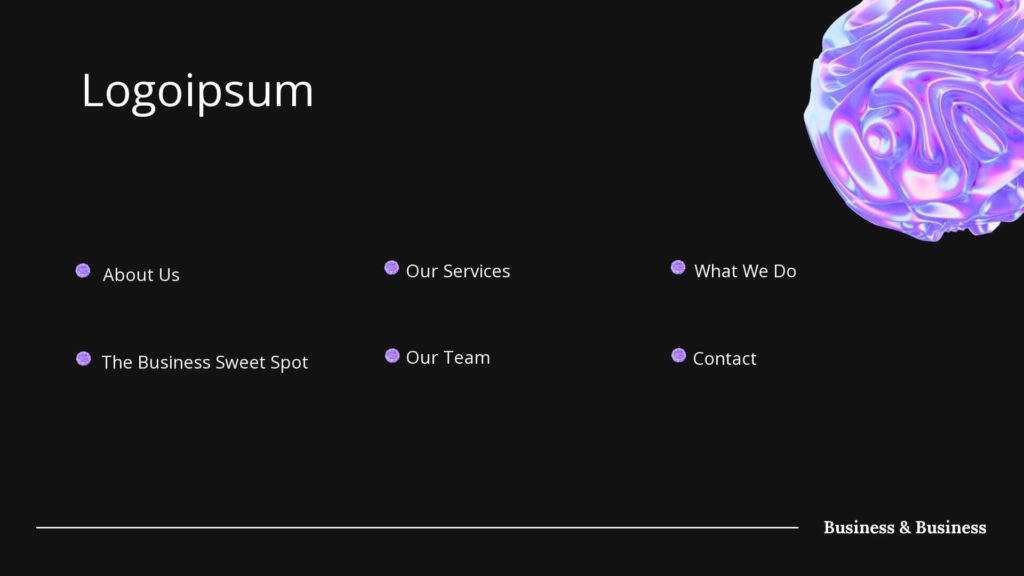Click the purple bullet beside Our Services
This screenshot has height=576, width=1024.
tap(392, 268)
